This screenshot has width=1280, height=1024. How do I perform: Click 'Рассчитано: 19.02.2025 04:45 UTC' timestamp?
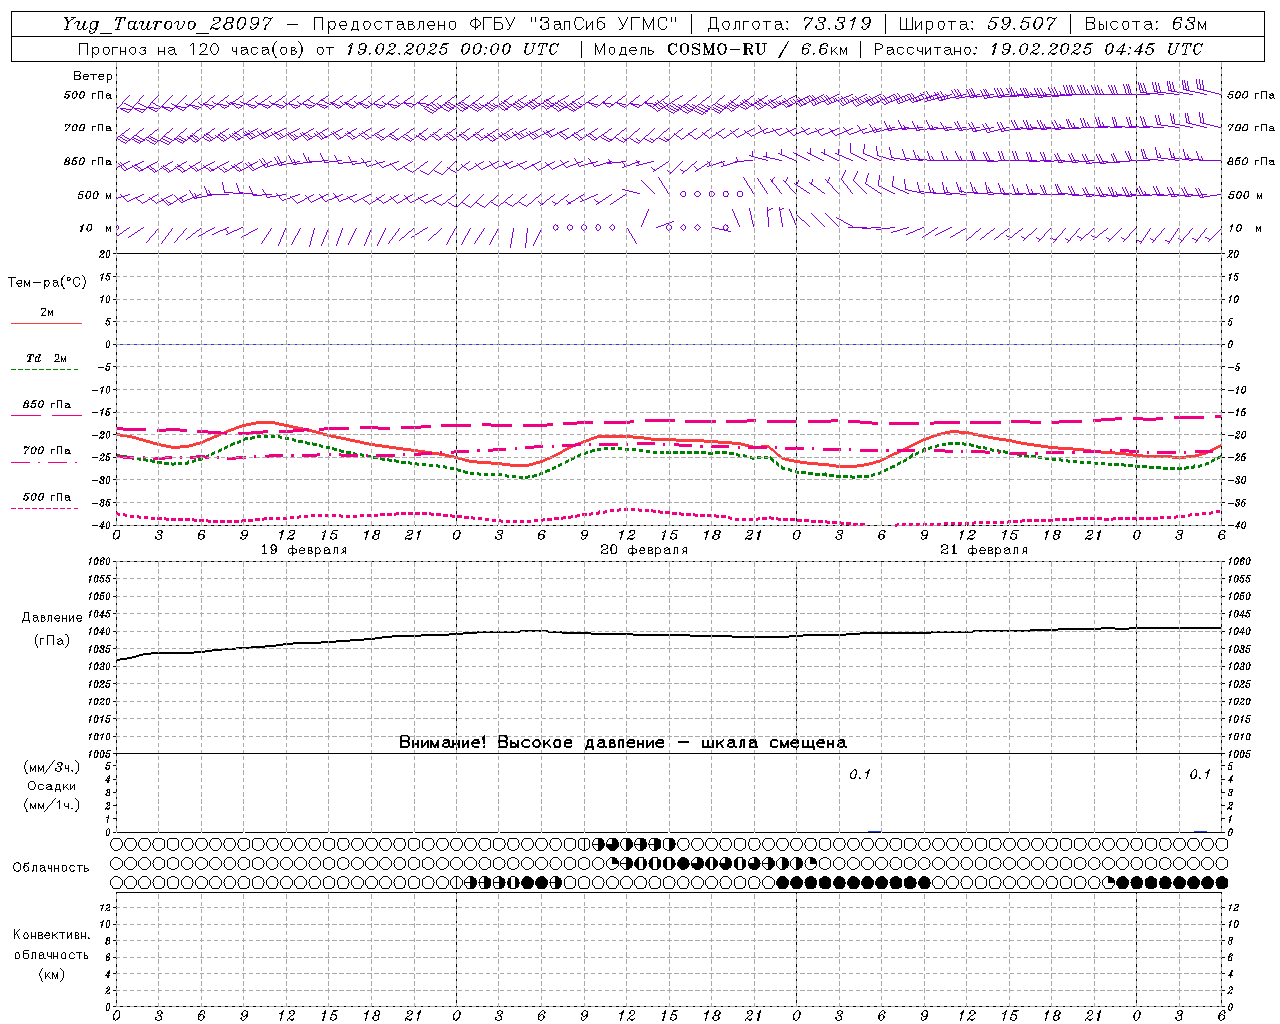pyautogui.click(x=1038, y=49)
